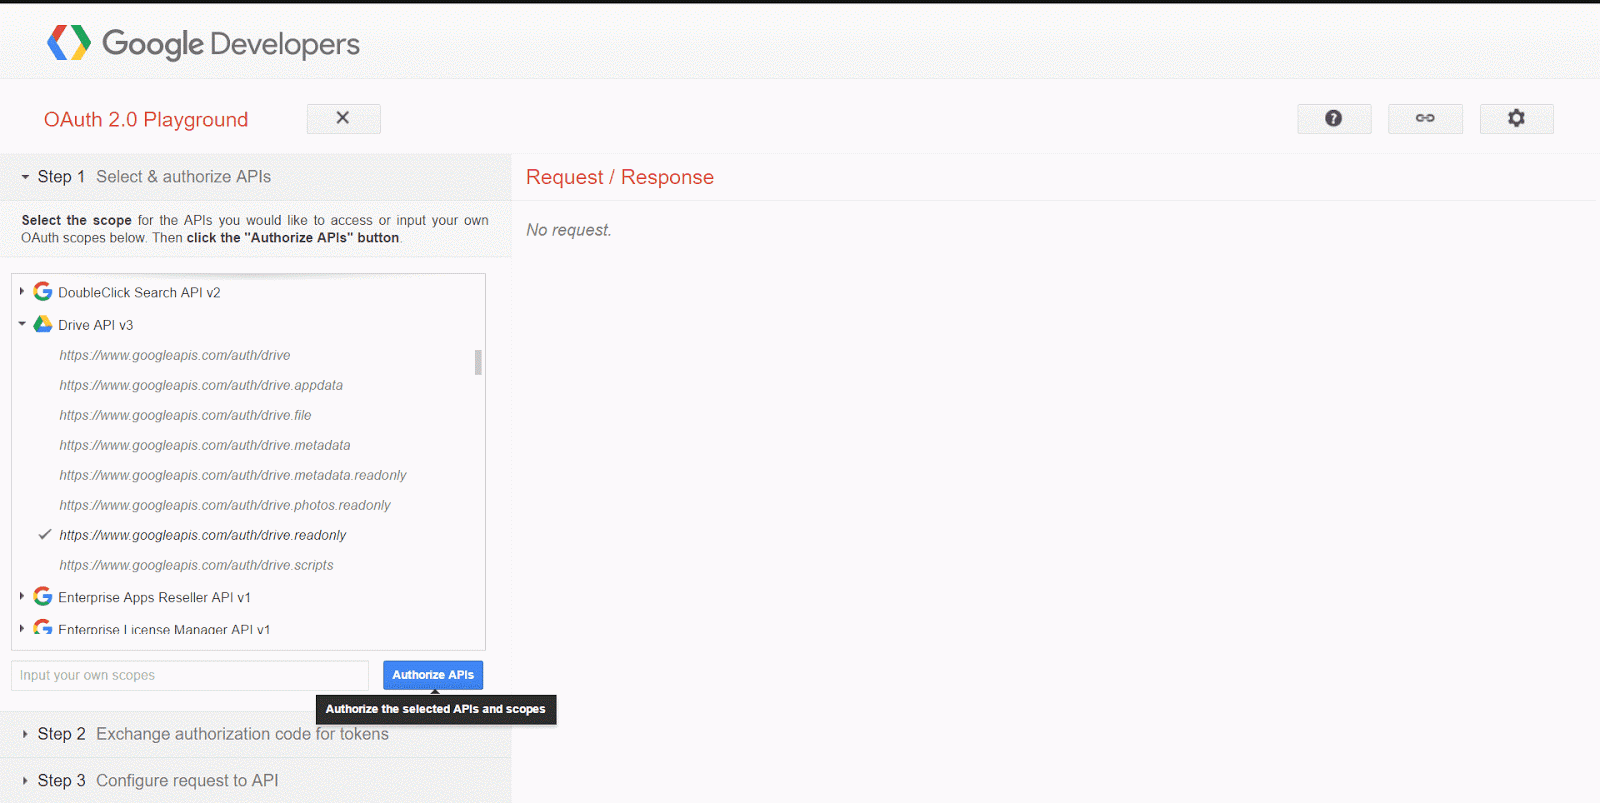1600x803 pixels.
Task: Click the Enterprise License Manager Google icon
Action: (x=43, y=627)
